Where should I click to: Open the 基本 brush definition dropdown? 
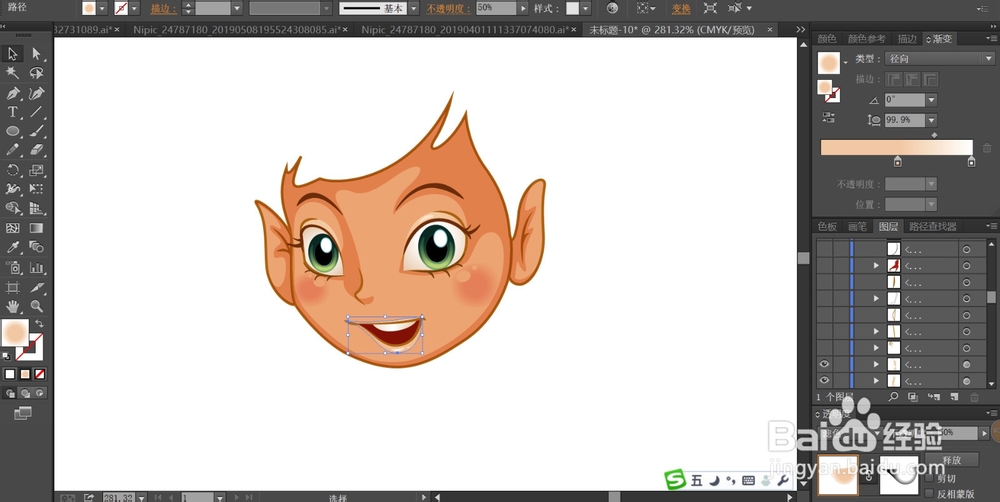point(413,8)
